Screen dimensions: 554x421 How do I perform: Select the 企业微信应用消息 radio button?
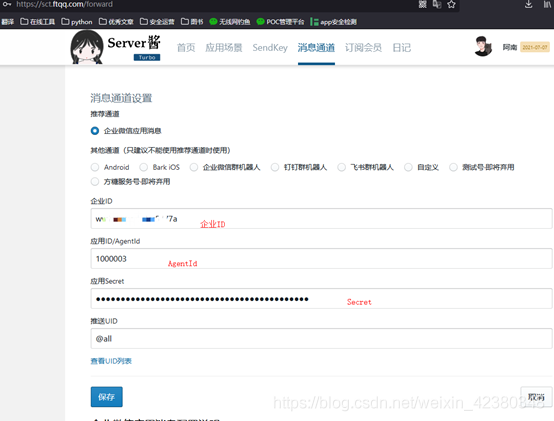coord(95,131)
